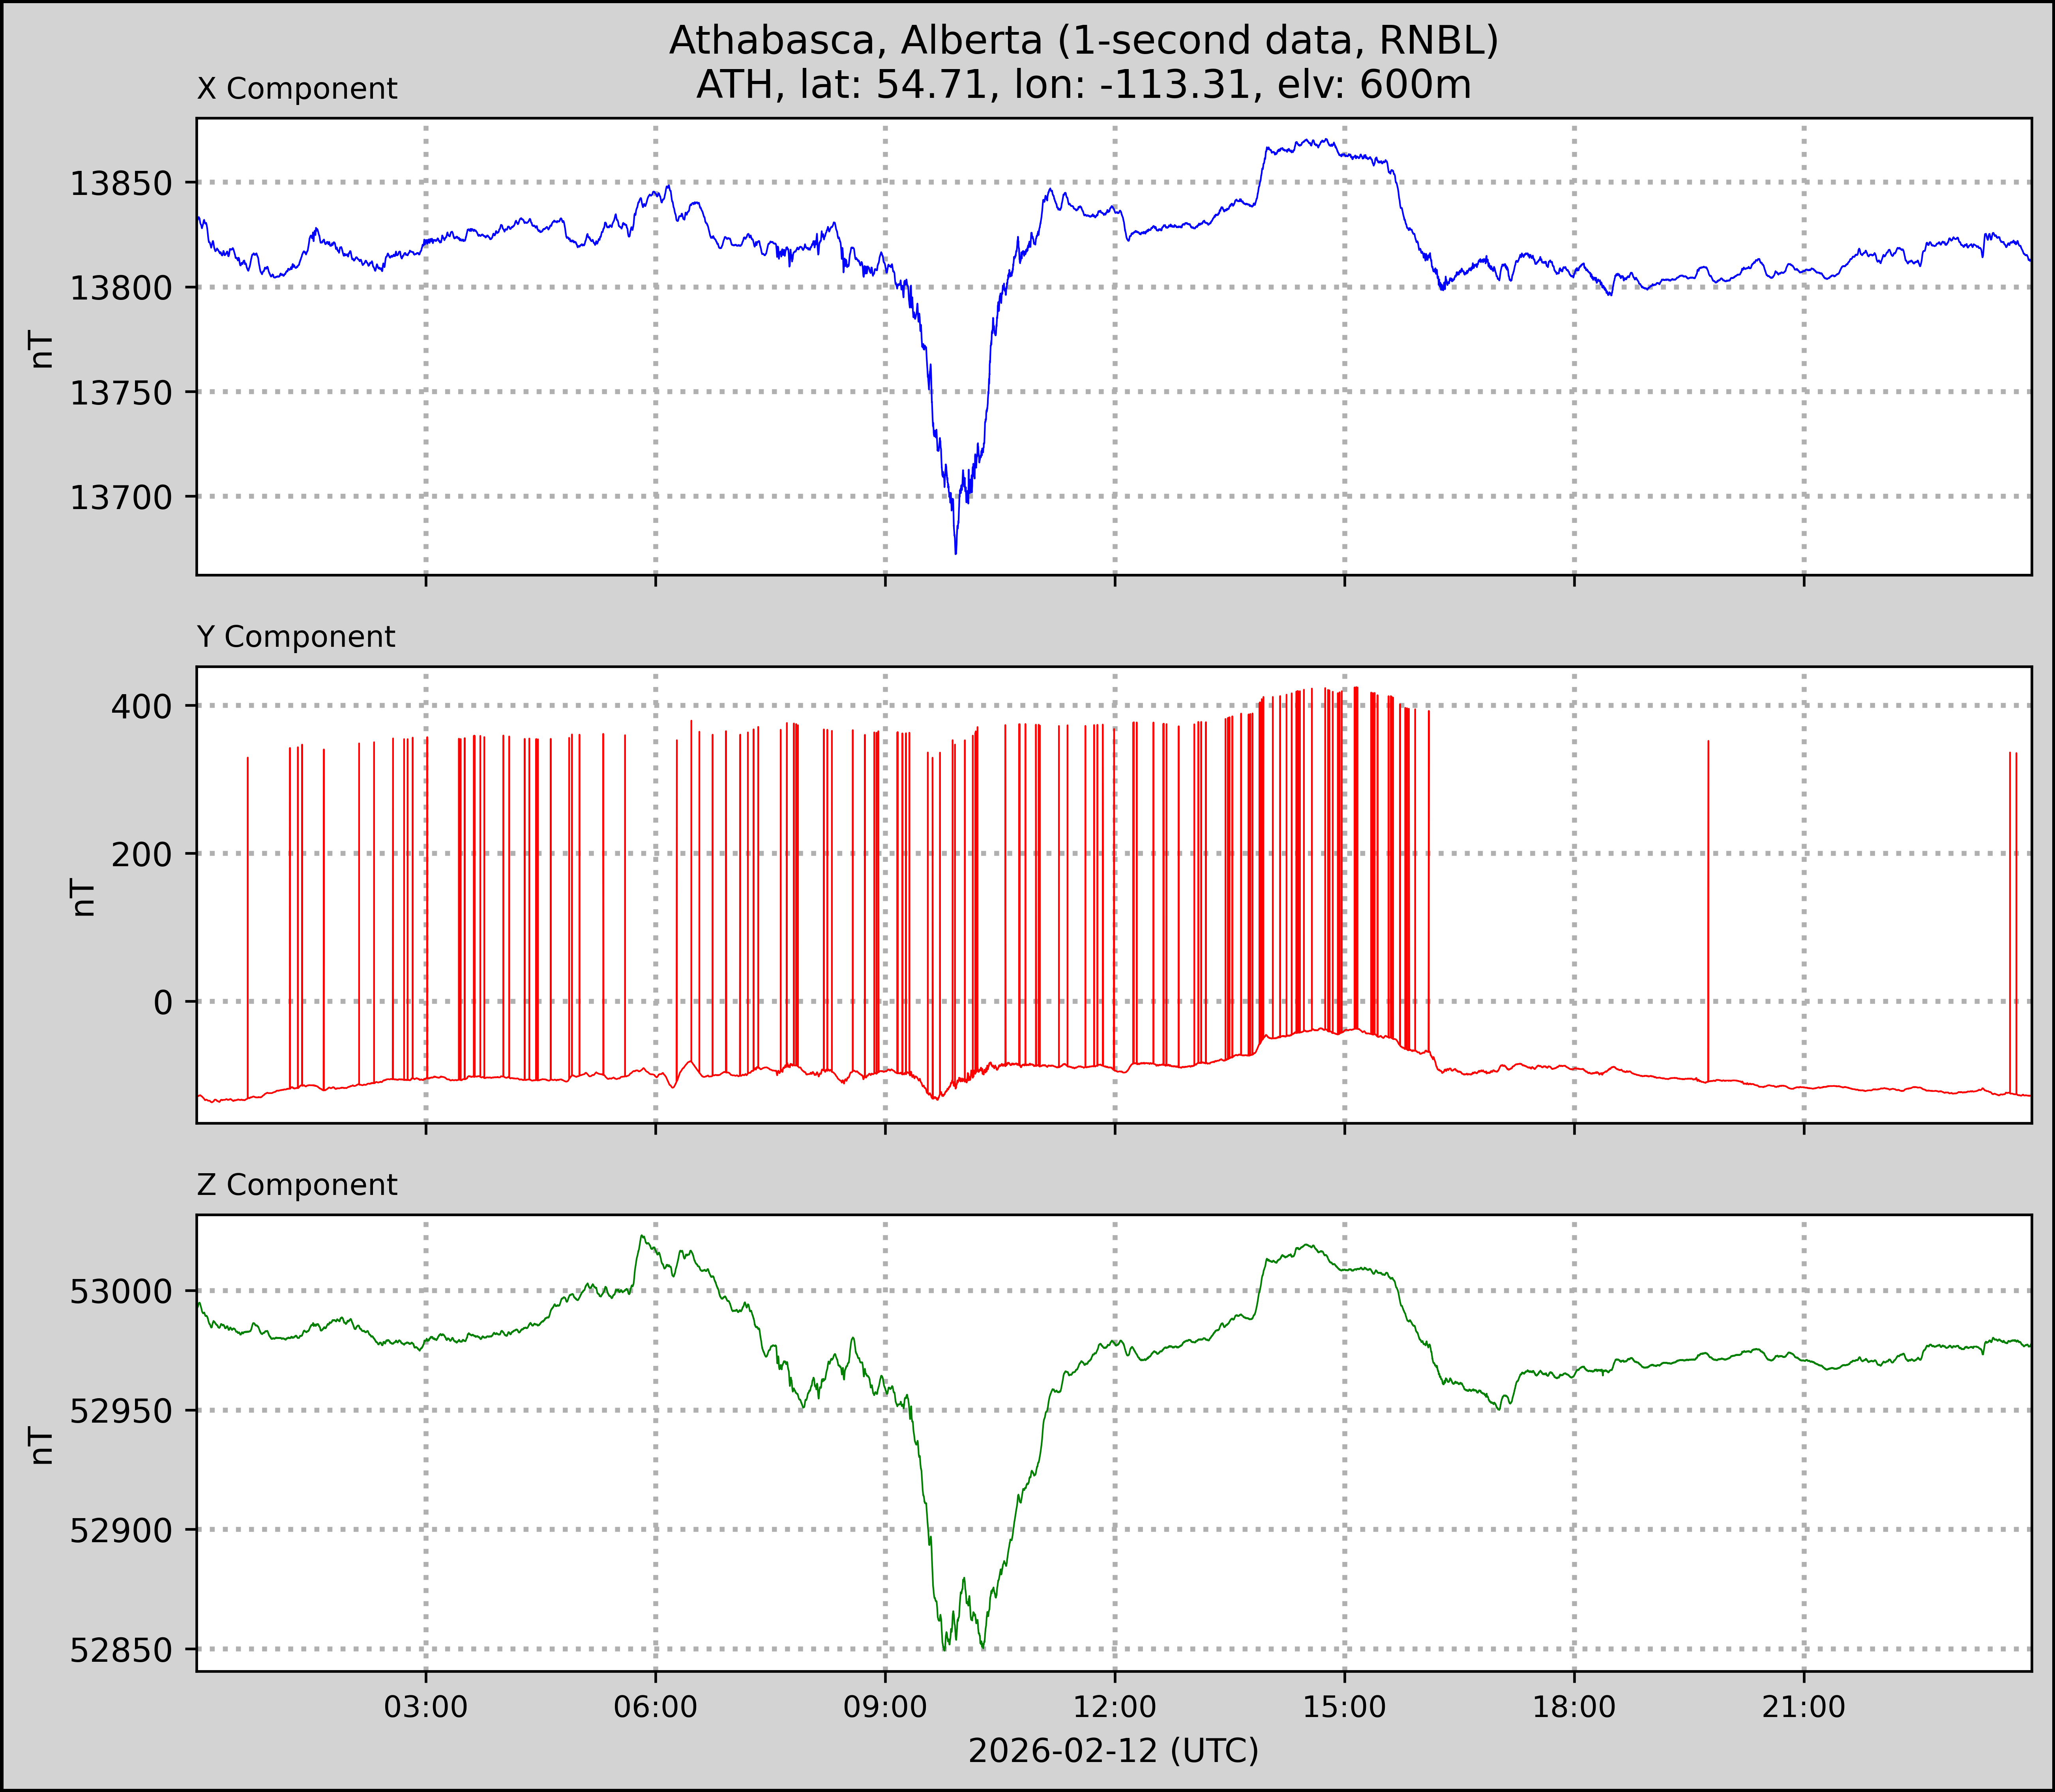Click the 21:00 time axis label
Viewport: 2055px width, 1792px height.
(x=1803, y=1706)
